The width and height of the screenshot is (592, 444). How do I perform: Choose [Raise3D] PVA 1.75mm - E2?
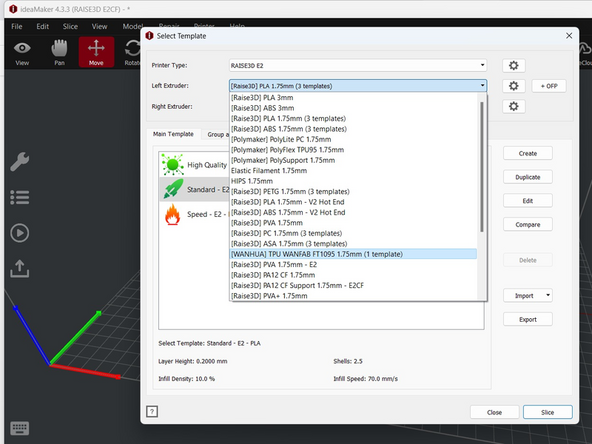point(353,265)
